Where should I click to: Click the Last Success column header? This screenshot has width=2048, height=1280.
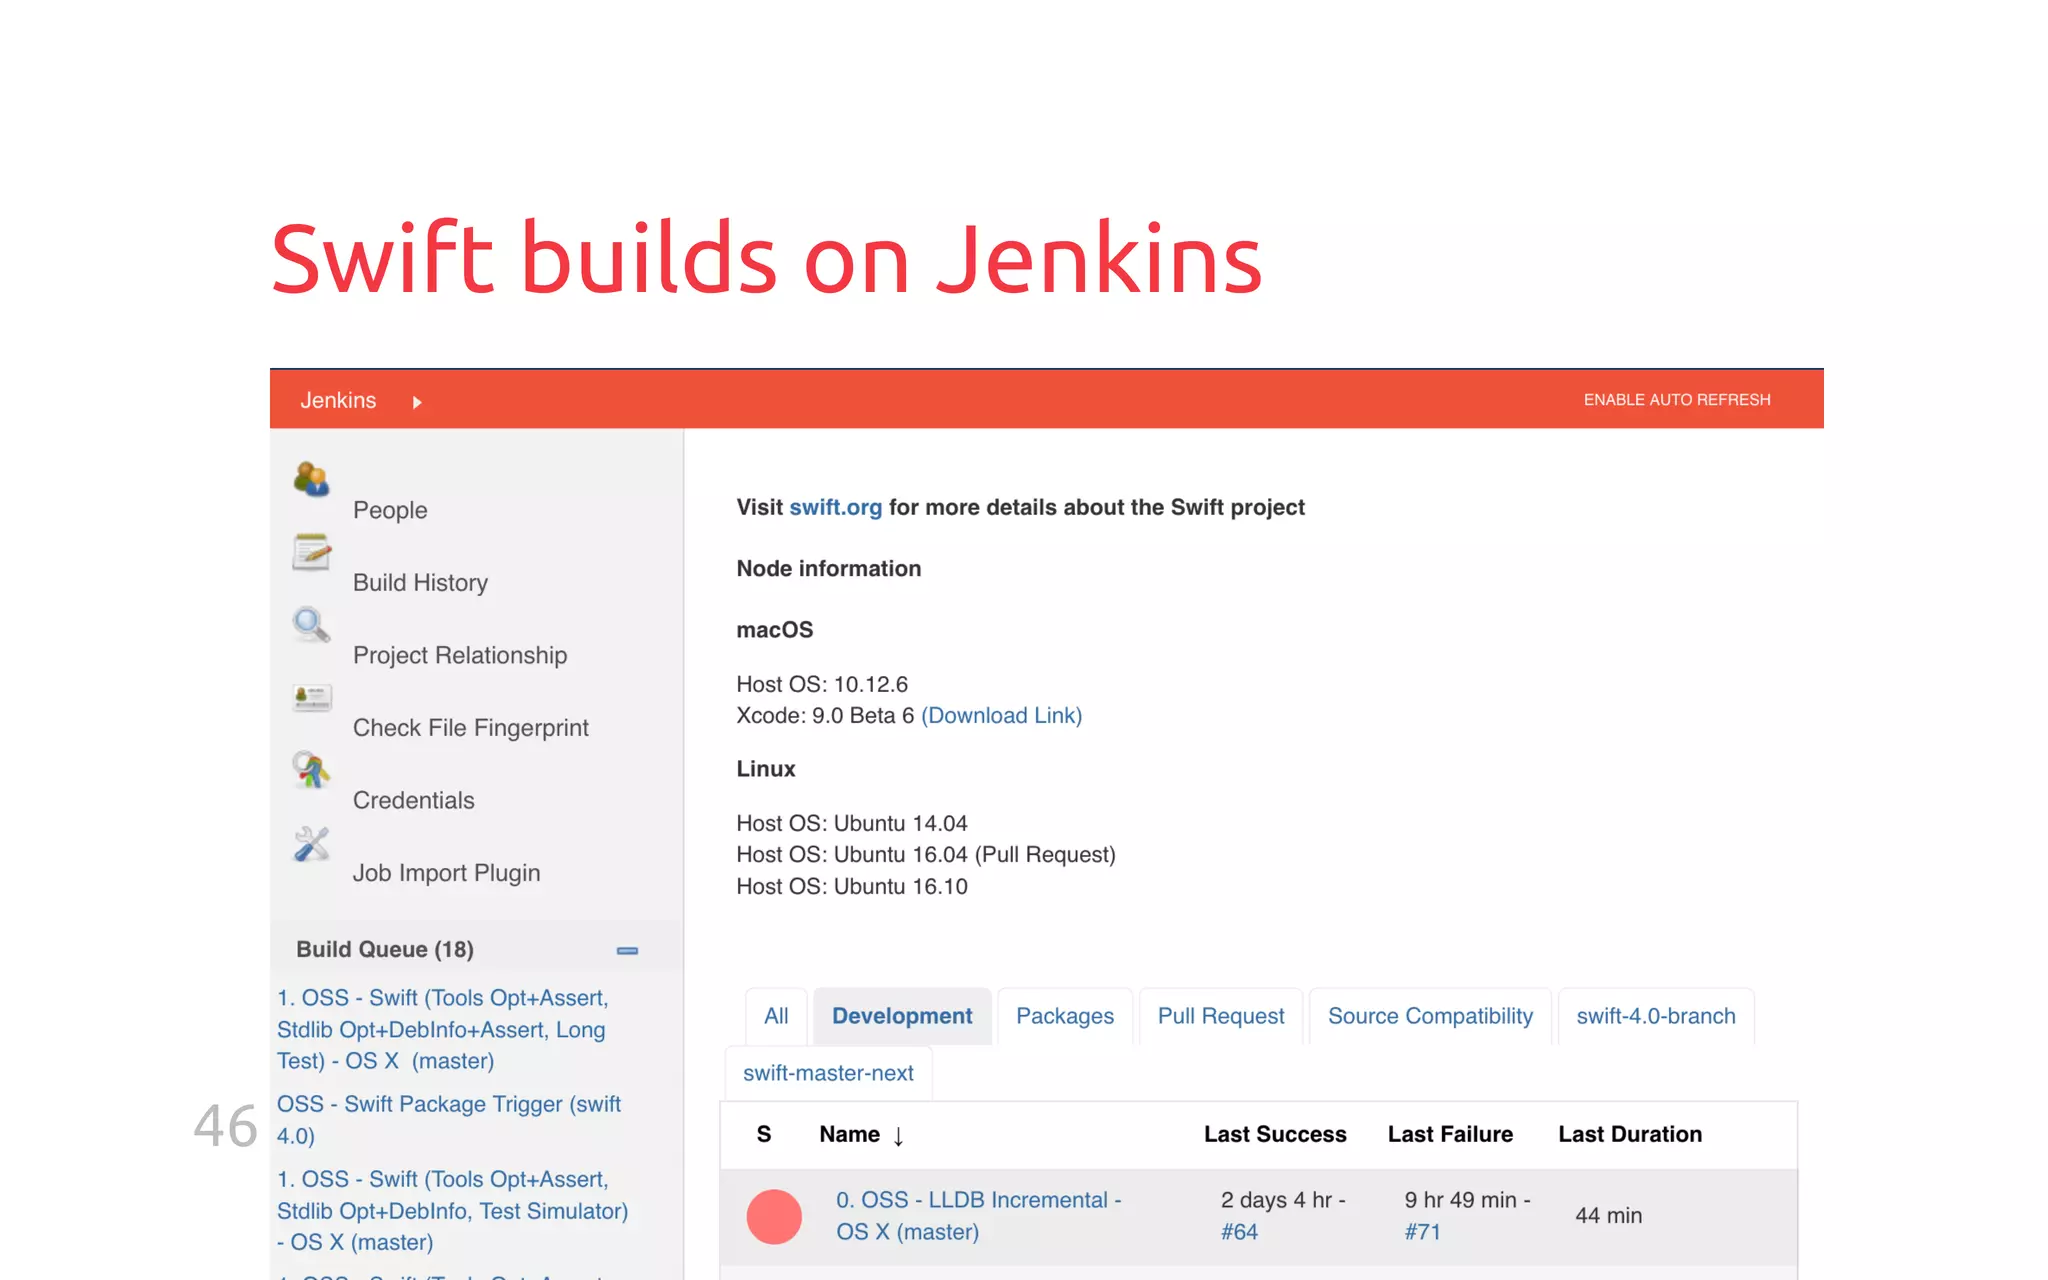point(1275,1134)
